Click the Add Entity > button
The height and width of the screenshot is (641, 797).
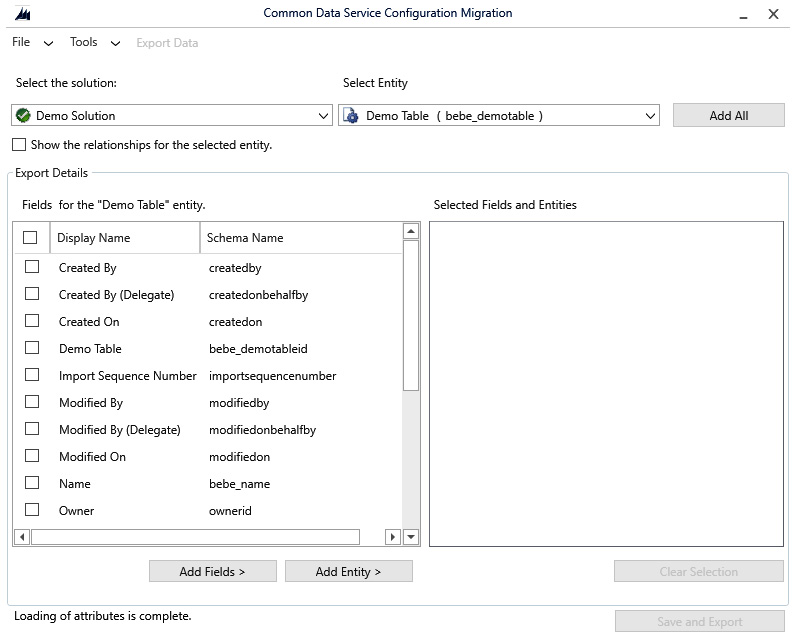(348, 571)
